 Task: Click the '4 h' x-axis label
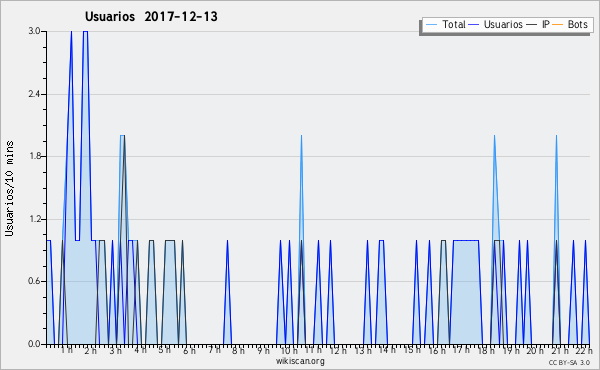coord(140,350)
